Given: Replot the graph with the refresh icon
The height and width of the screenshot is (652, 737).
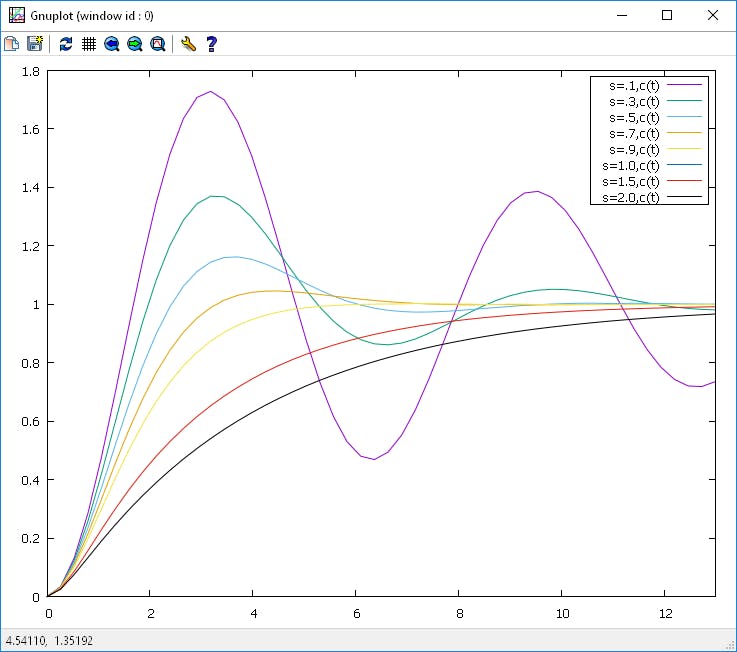Looking at the screenshot, I should click(66, 44).
